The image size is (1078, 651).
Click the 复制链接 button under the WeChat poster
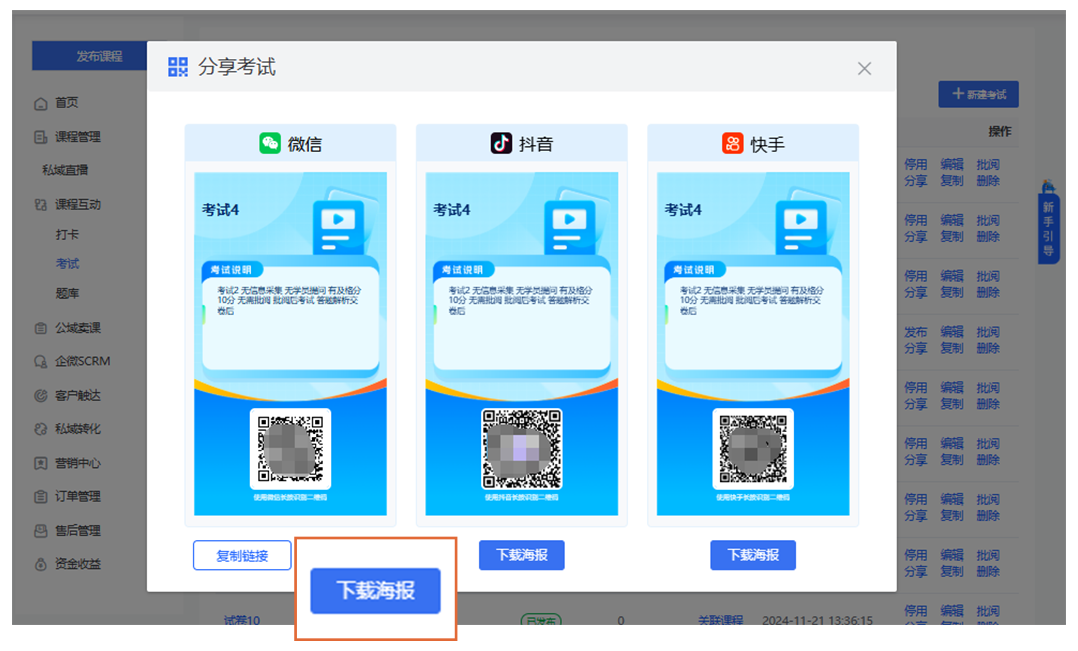point(242,556)
